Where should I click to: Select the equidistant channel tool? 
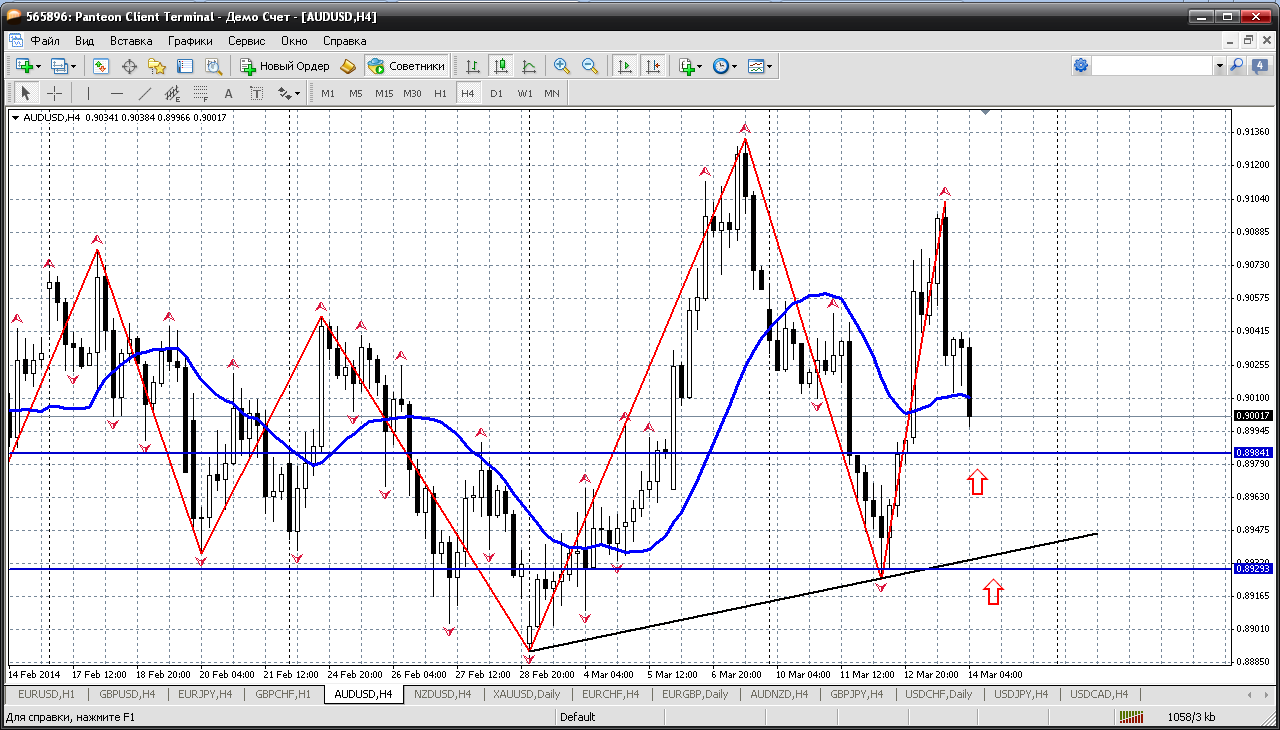(x=173, y=93)
